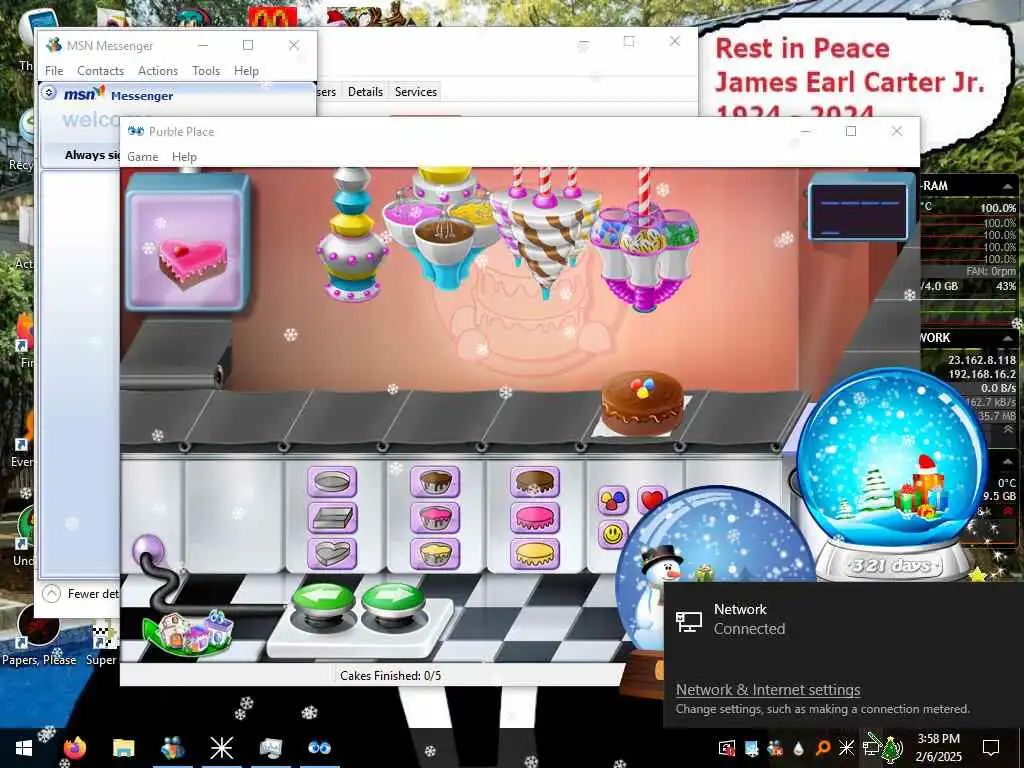Switch to the Services tab in Task Manager
The width and height of the screenshot is (1024, 768).
pyautogui.click(x=415, y=91)
